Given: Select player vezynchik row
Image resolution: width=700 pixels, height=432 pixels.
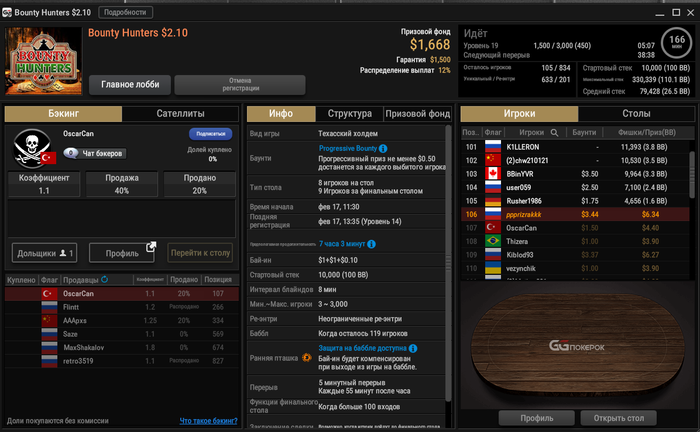Looking at the screenshot, I should click(x=575, y=268).
